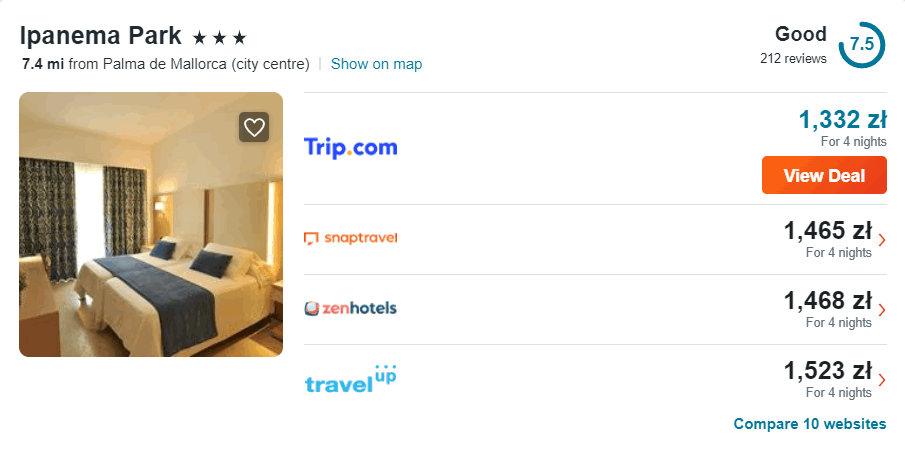Image resolution: width=905 pixels, height=451 pixels.
Task: Click the Trip.com logo
Action: 351,148
